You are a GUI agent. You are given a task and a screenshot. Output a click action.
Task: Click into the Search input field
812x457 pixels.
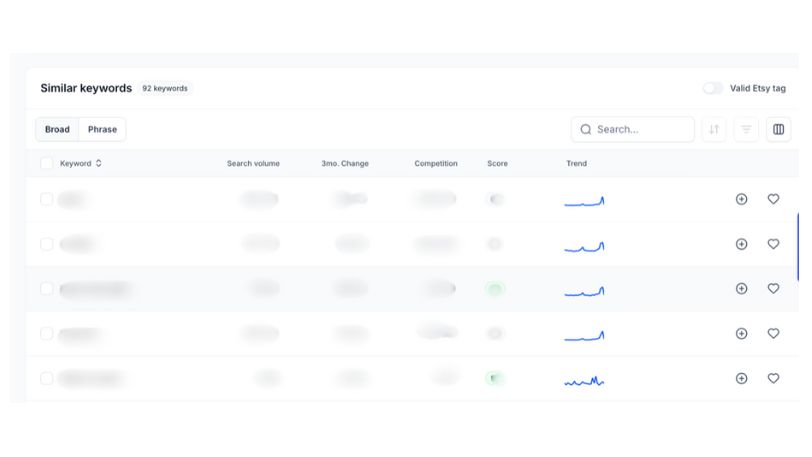tap(640, 129)
